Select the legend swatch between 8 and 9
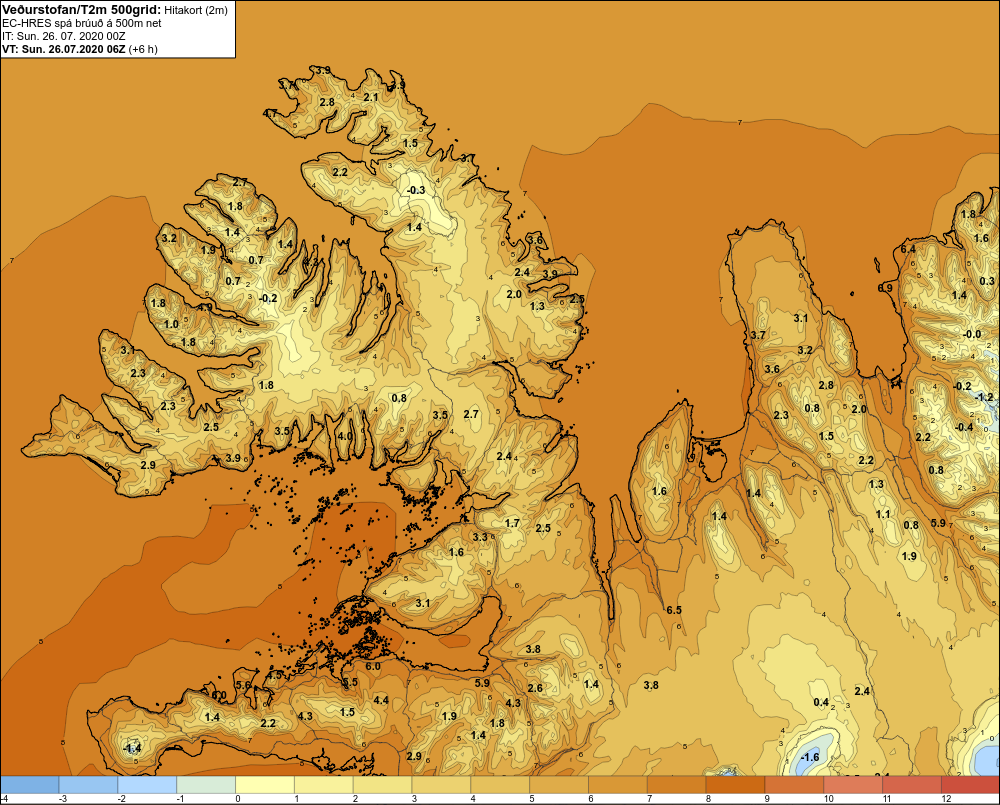Screen dimensions: 1000x805 pos(735,784)
